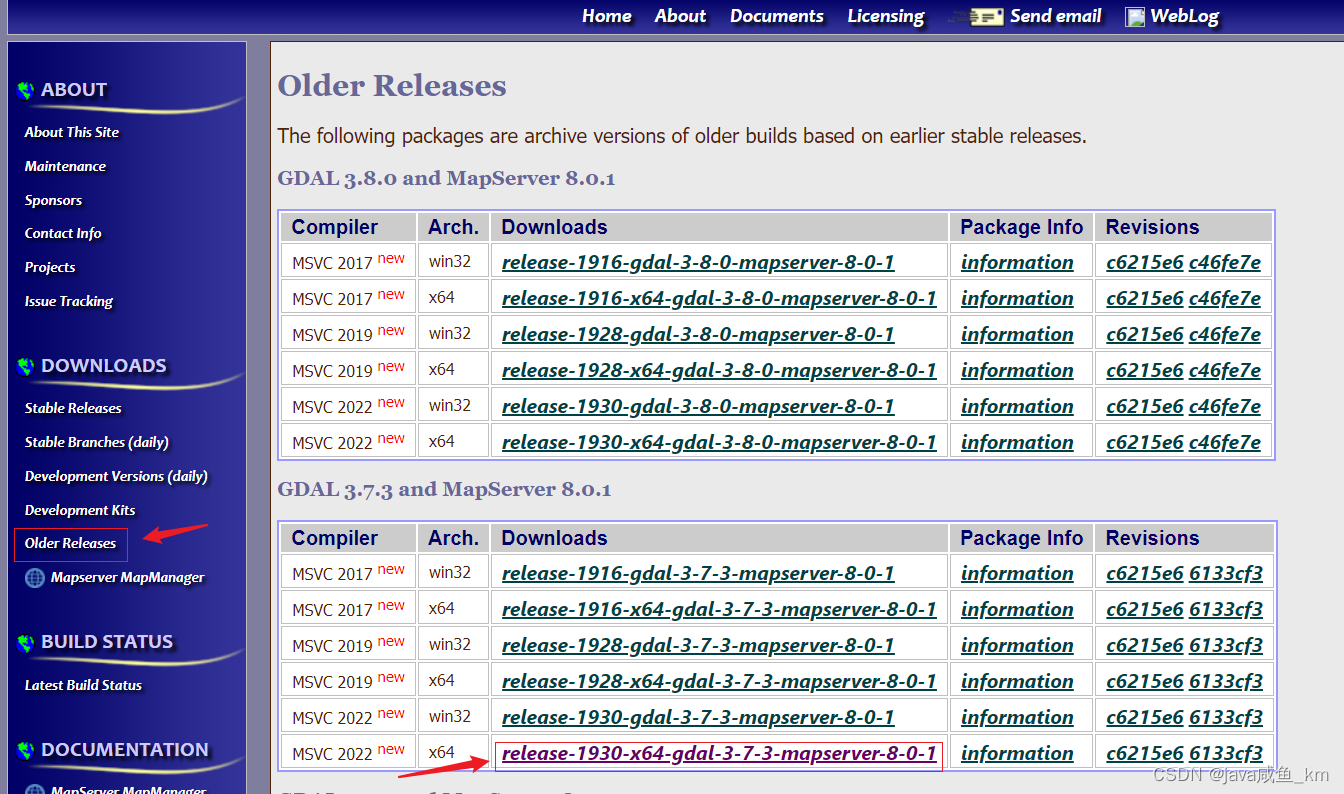
Task: Click the WebLog icon in top navigation
Action: point(1134,17)
